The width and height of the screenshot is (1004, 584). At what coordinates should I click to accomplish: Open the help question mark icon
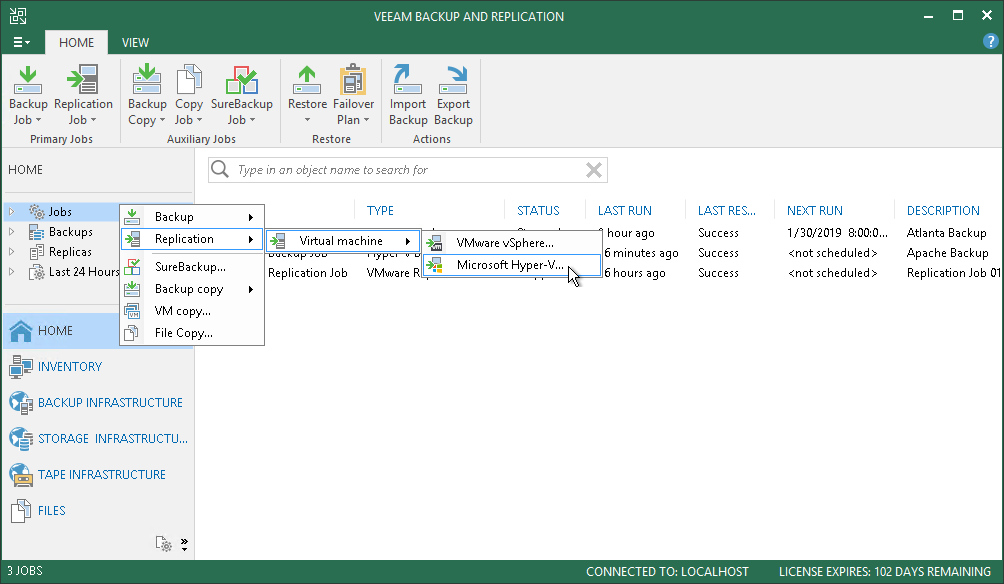pos(990,42)
